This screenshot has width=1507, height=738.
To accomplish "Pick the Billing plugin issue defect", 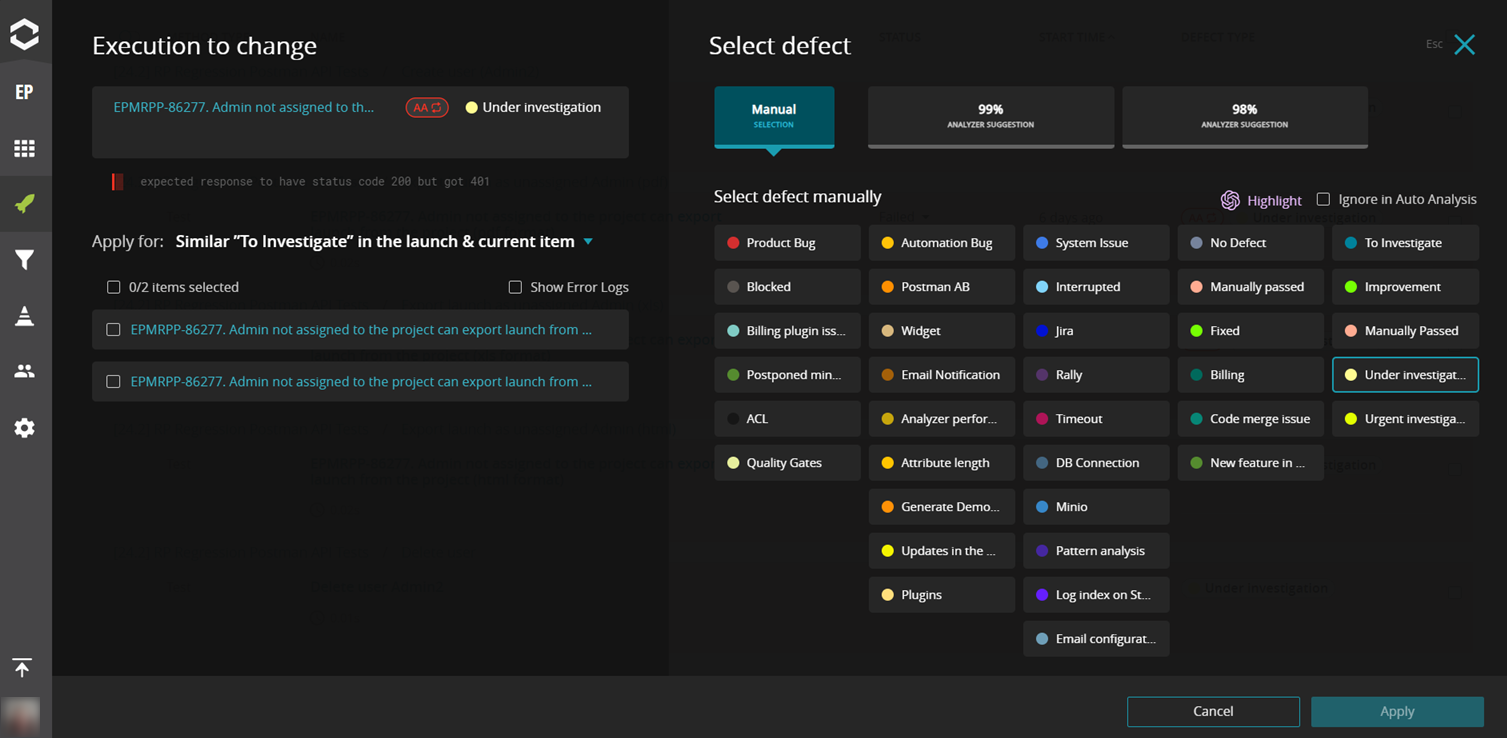I will (787, 331).
